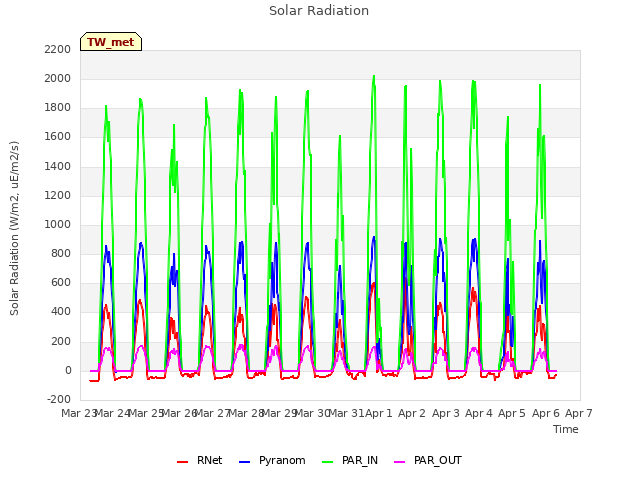Click the 1800 y-axis tick label

point(58,108)
